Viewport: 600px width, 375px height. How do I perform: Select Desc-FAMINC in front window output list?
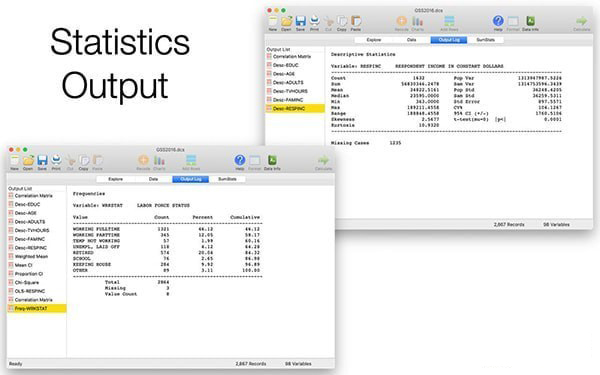(37, 239)
